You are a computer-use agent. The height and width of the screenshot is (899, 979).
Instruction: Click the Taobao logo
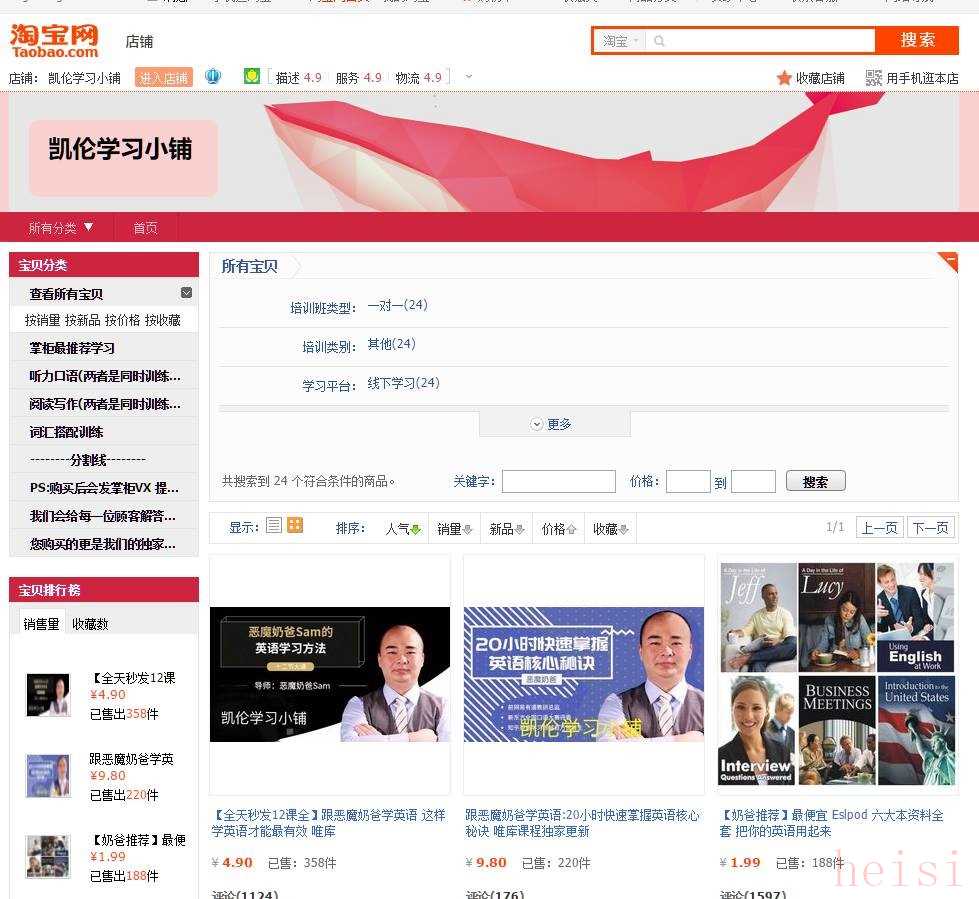coord(54,41)
